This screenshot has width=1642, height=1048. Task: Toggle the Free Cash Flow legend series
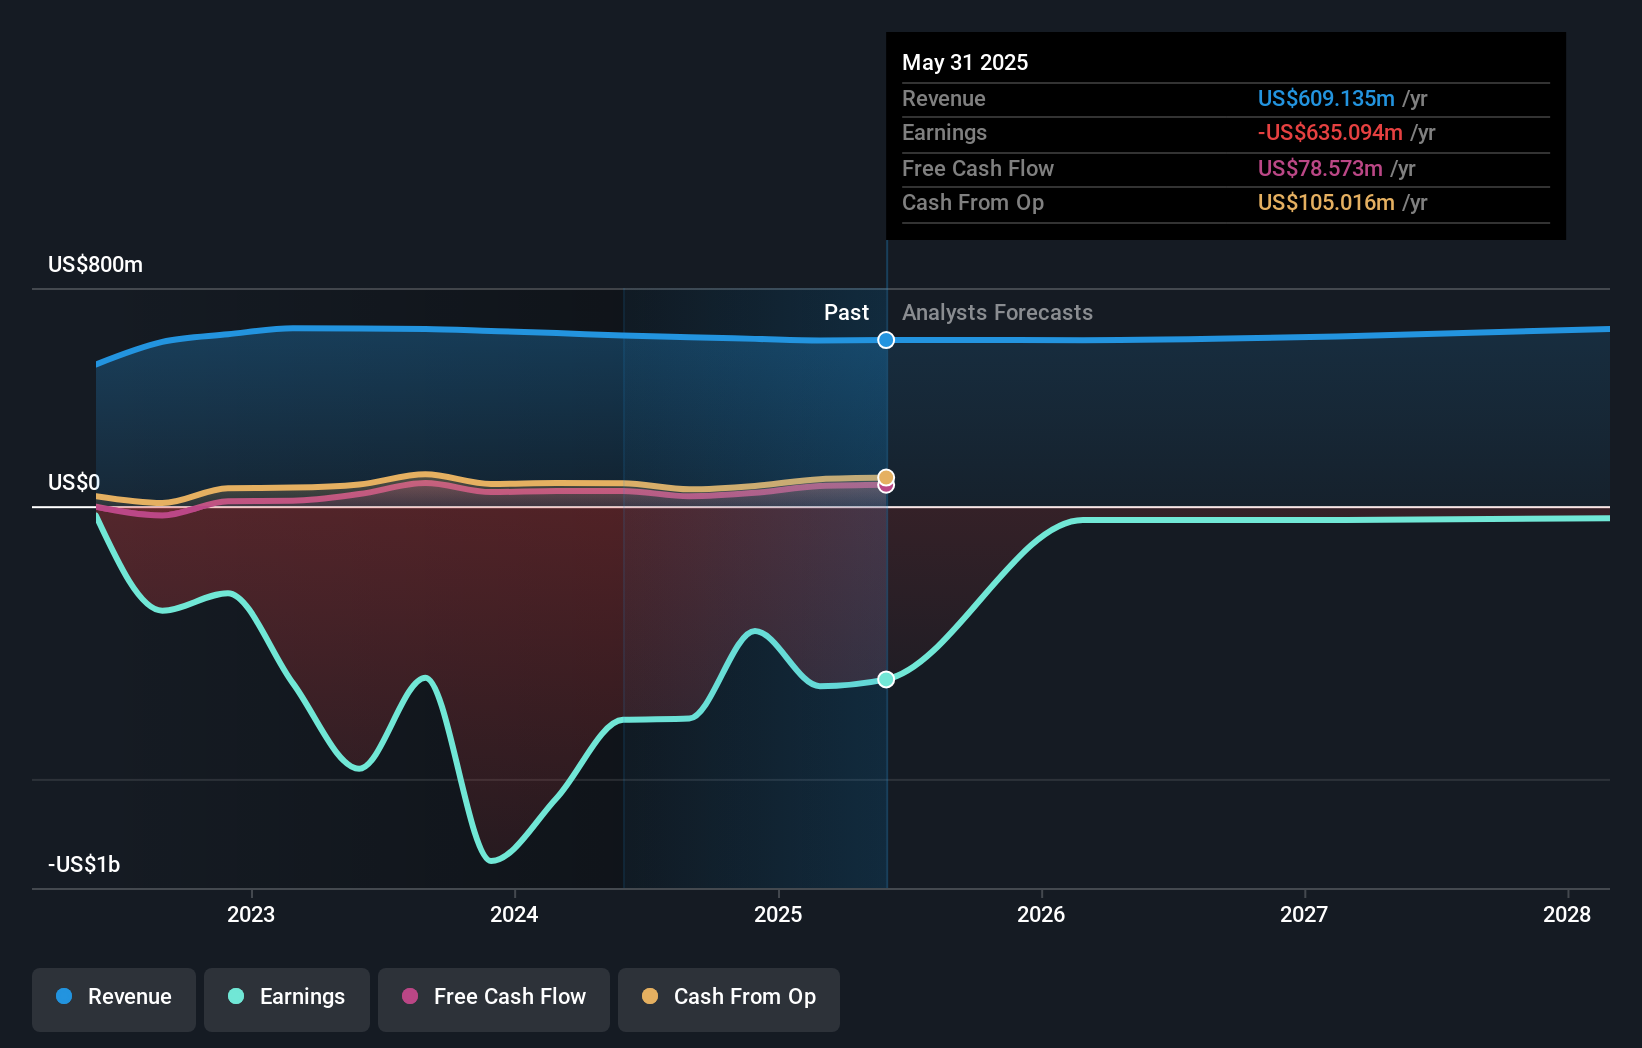(x=494, y=998)
